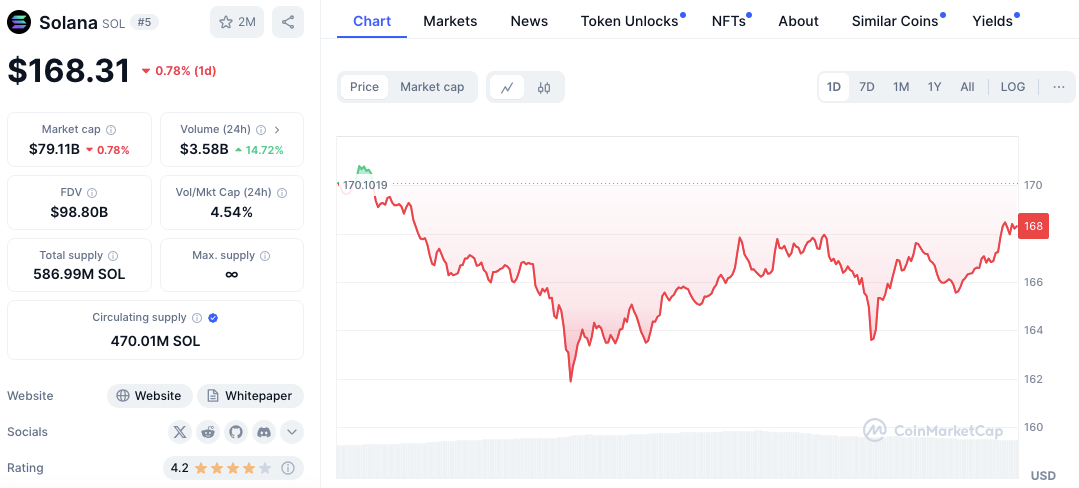
Task: Show Vol/Mkt Cap (24h) info icon
Action: tap(282, 193)
